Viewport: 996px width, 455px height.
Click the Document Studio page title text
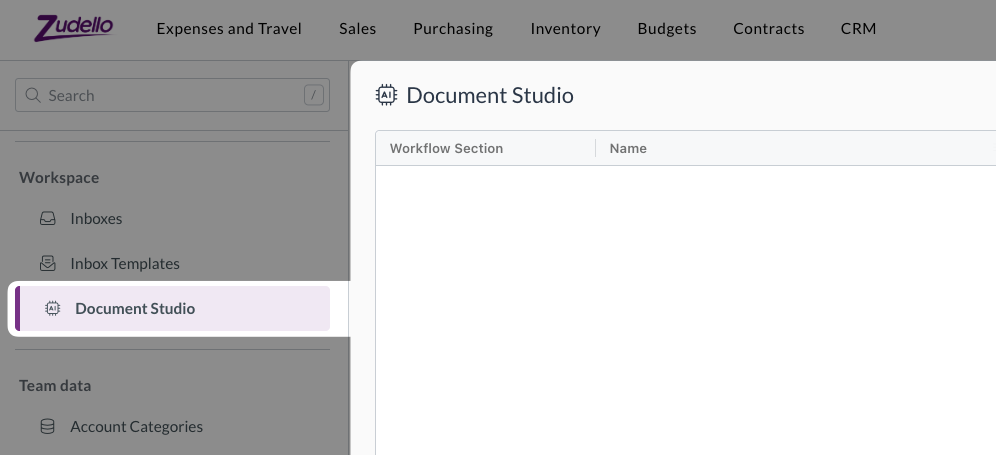pos(490,96)
